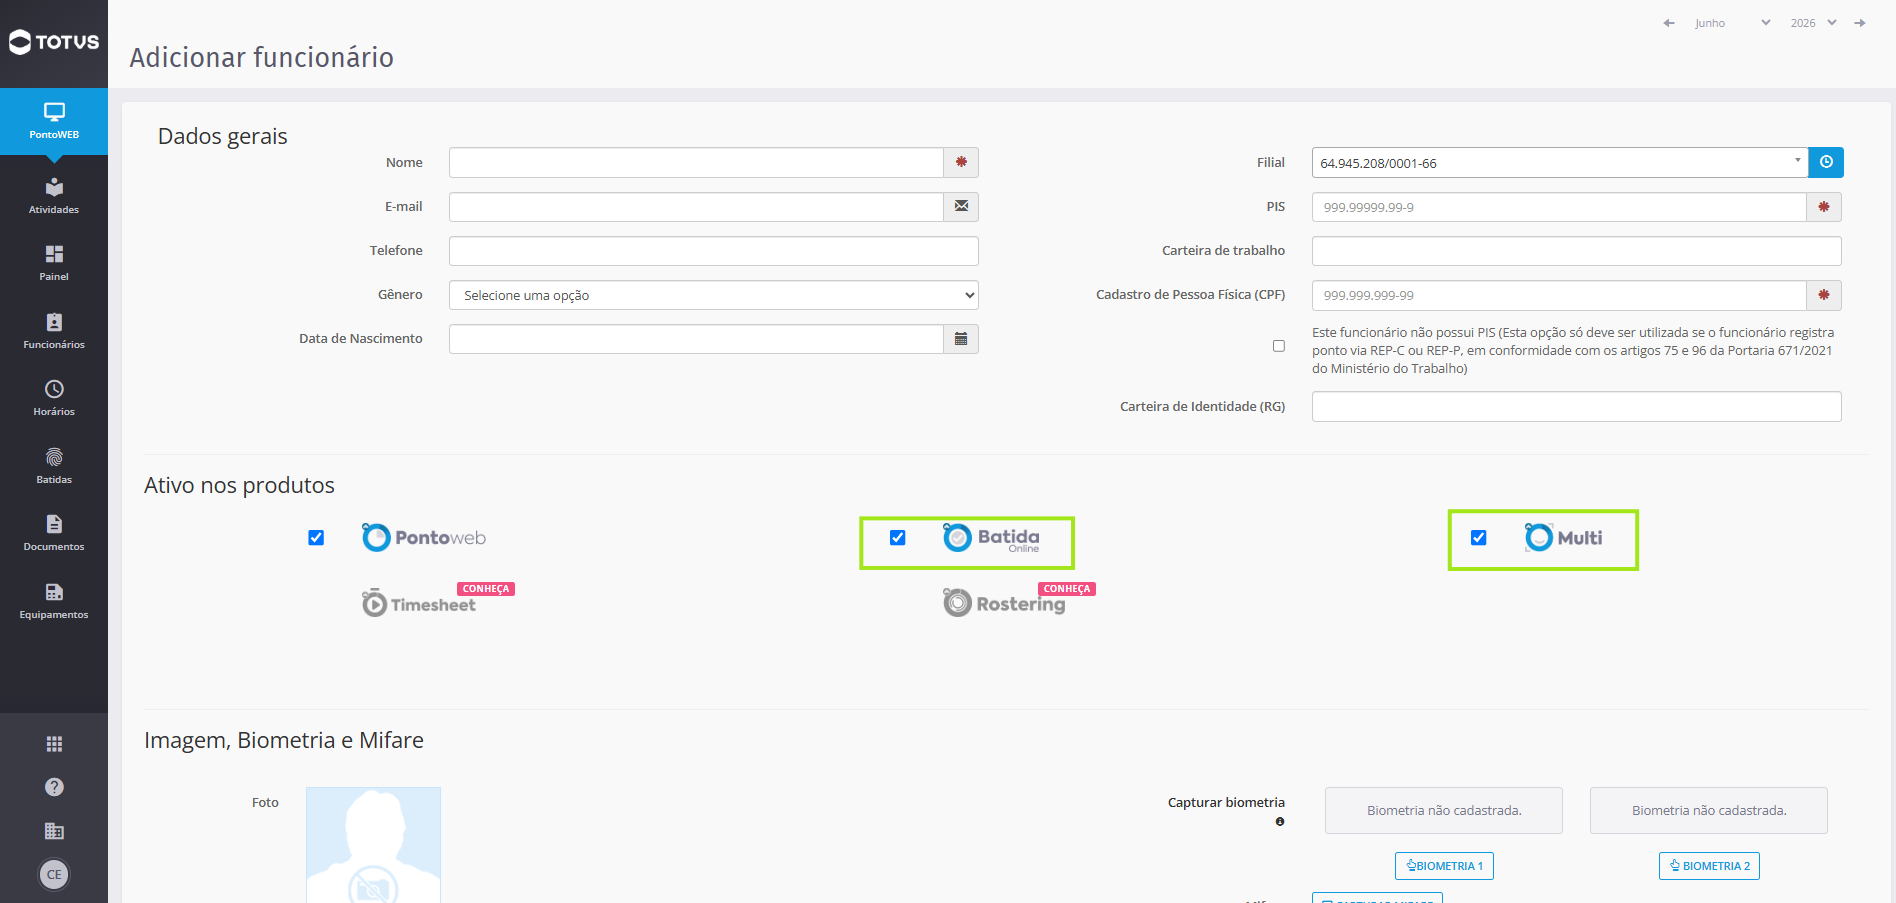Open the Horários section
Viewport: 1896px width, 903px height.
(x=54, y=398)
